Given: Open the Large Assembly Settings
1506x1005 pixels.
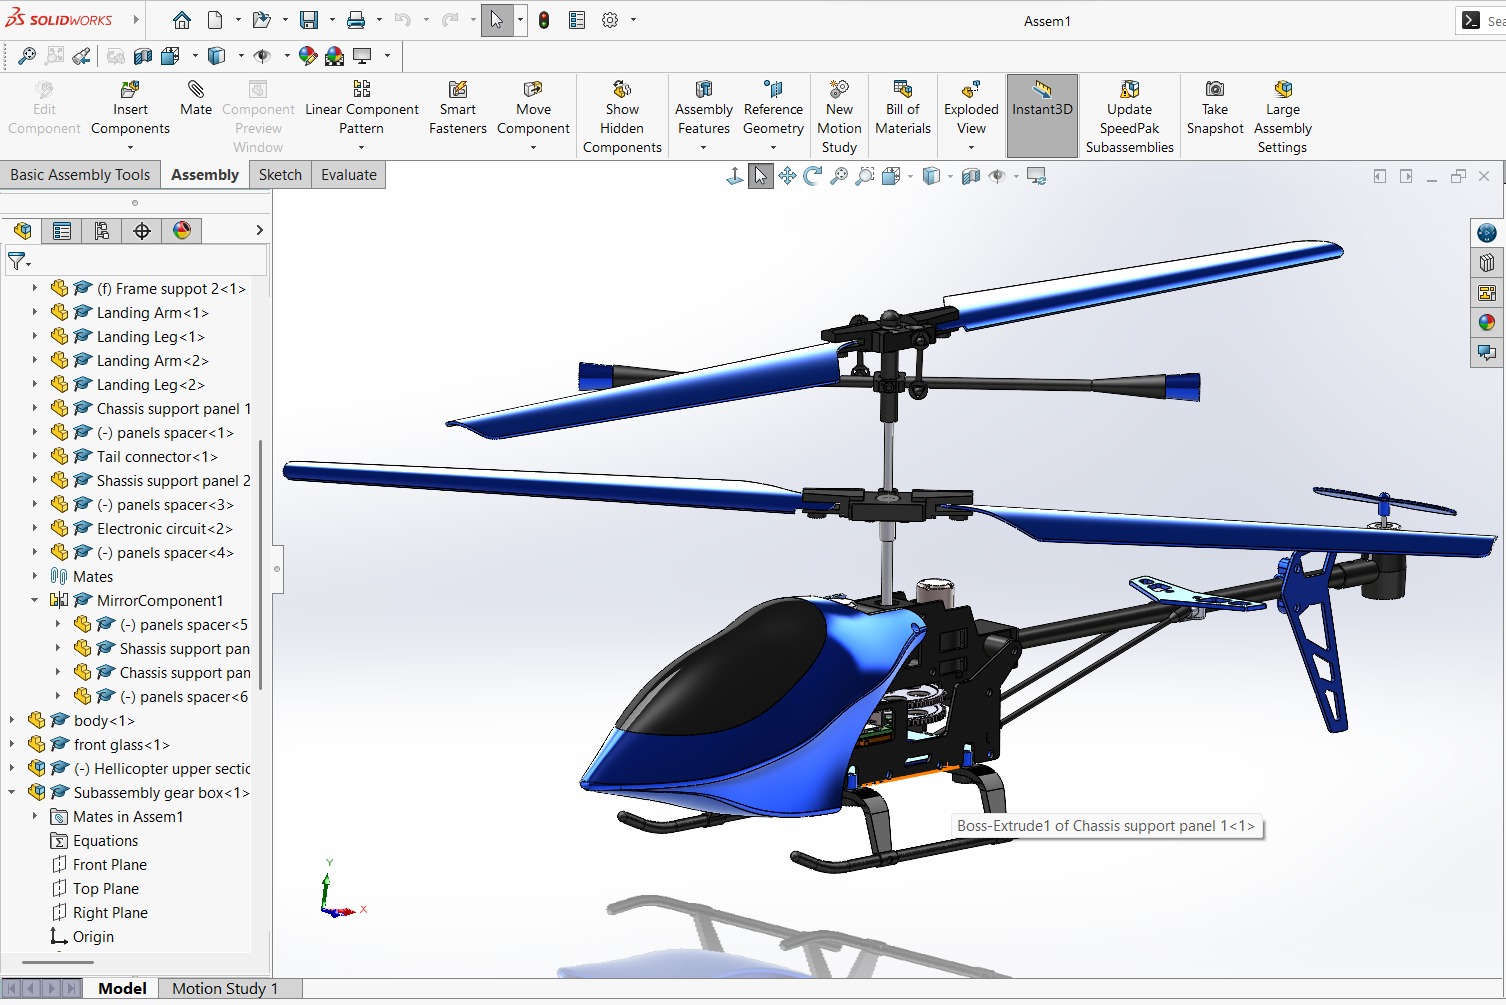Looking at the screenshot, I should 1282,90.
